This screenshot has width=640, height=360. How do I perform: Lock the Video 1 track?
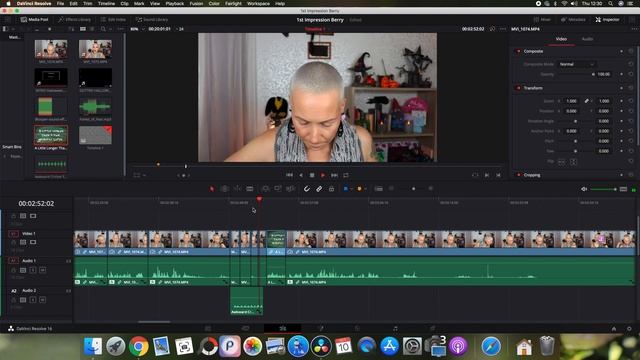13,242
